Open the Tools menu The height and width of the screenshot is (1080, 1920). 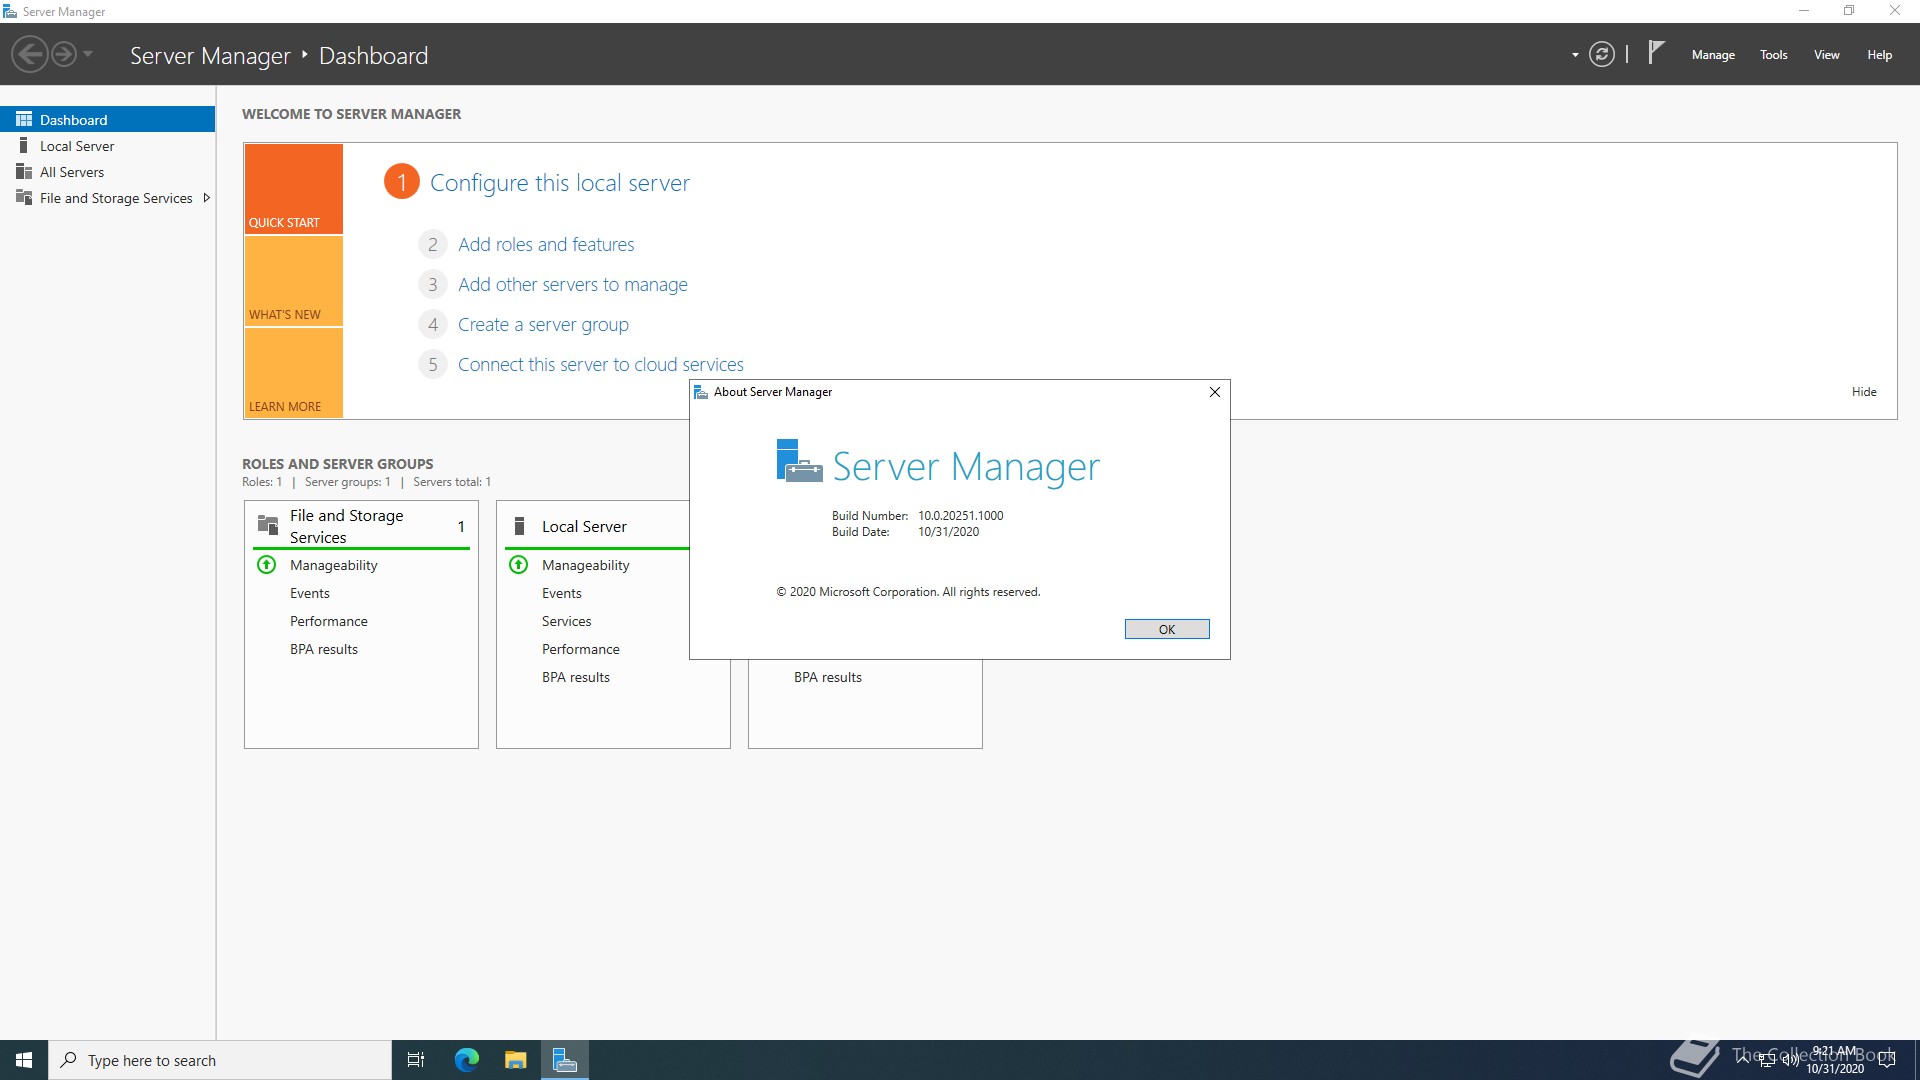pyautogui.click(x=1774, y=55)
